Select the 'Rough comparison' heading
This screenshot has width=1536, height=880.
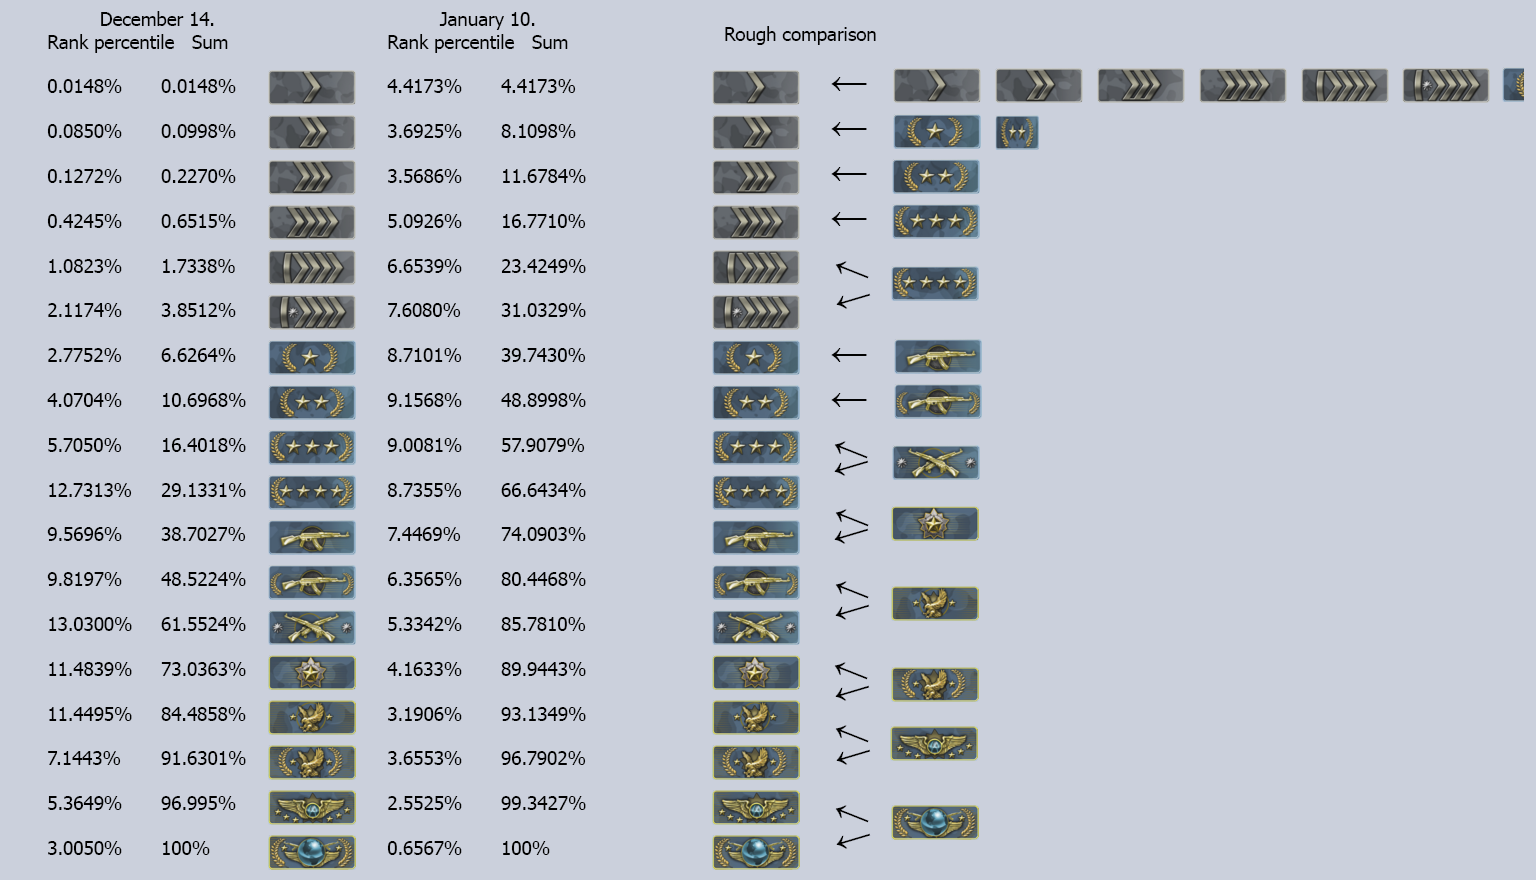pyautogui.click(x=800, y=35)
